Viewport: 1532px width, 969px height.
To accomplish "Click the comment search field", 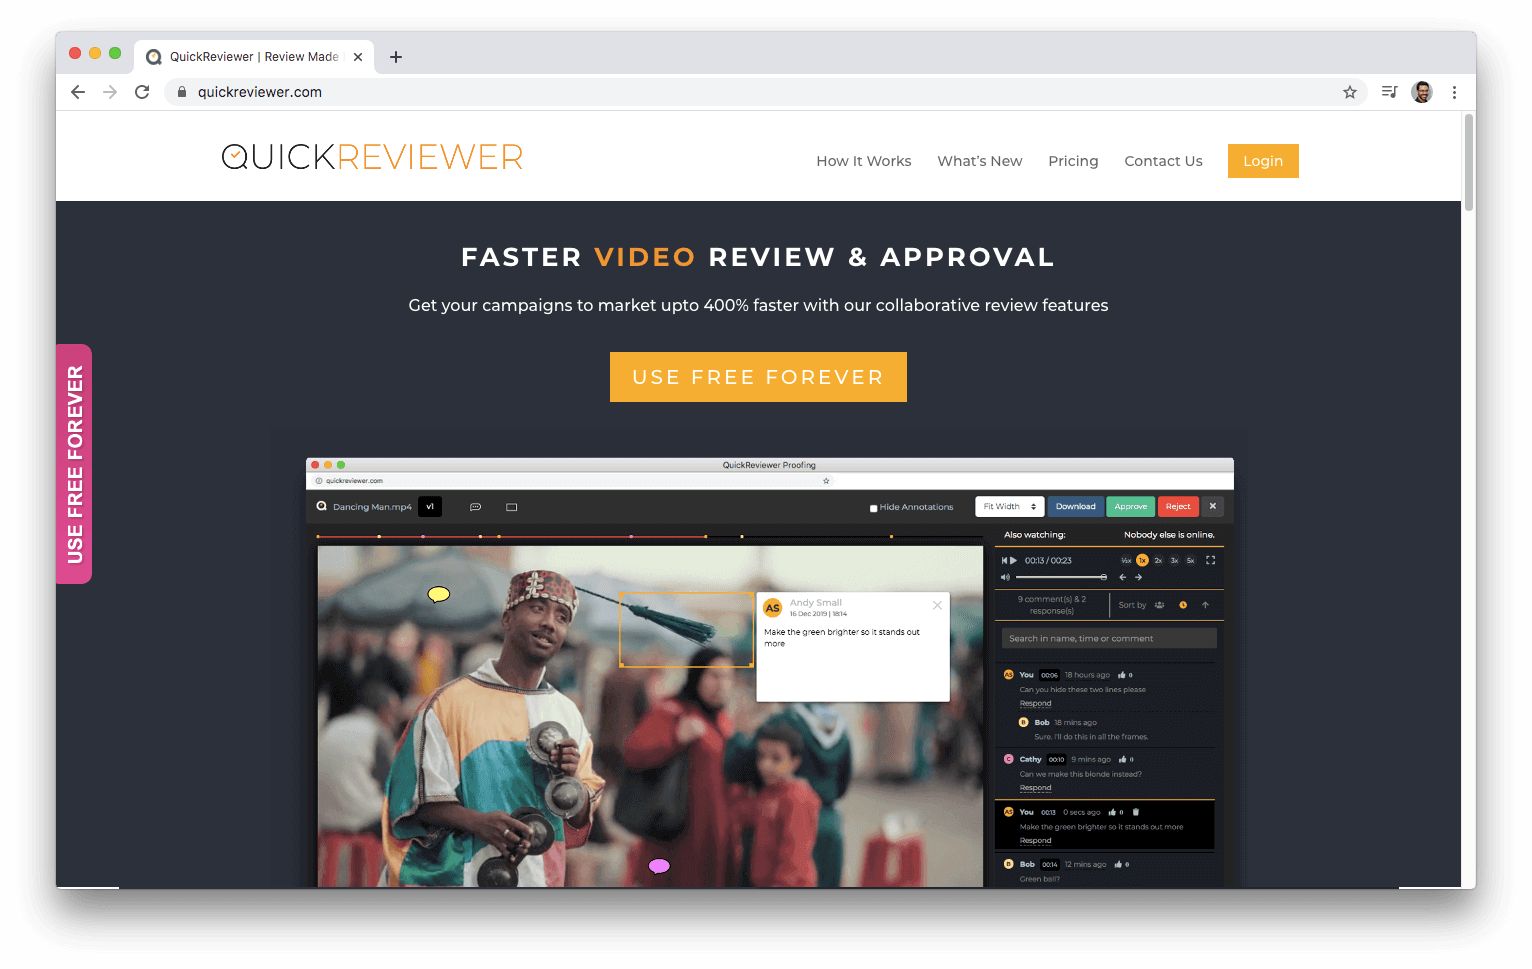I will tap(1107, 638).
